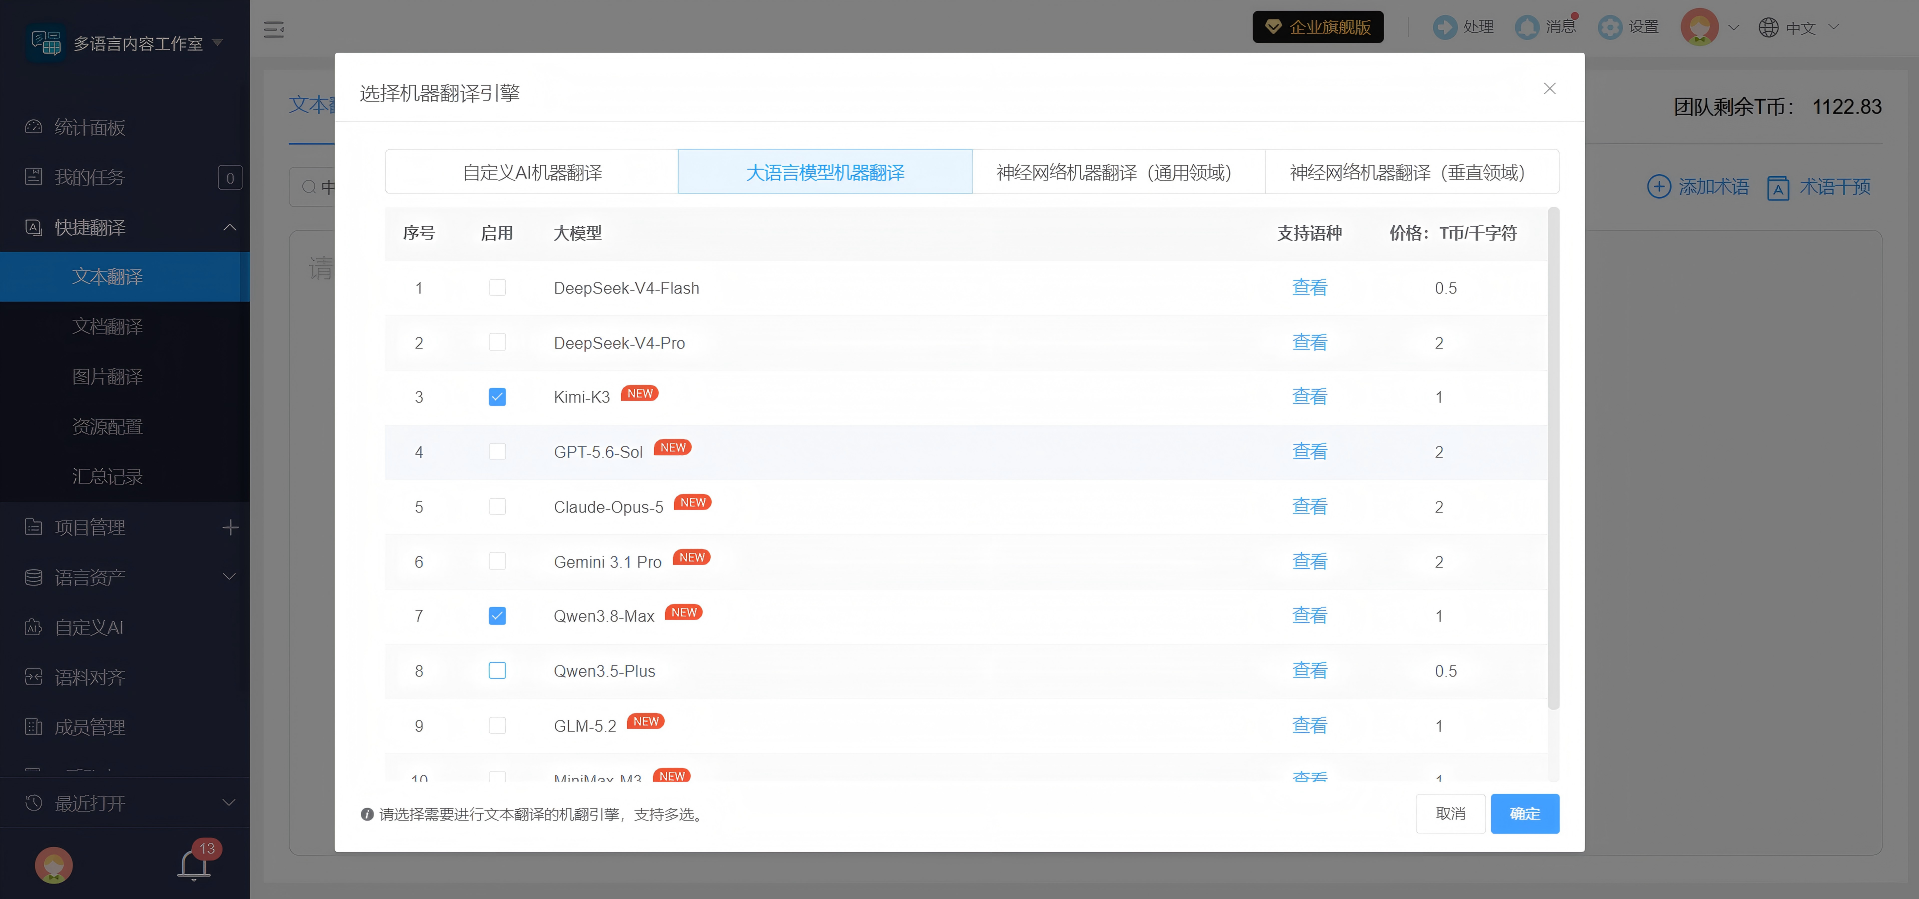Click the 支持语种 column header
The width and height of the screenshot is (1919, 899).
[x=1310, y=233]
